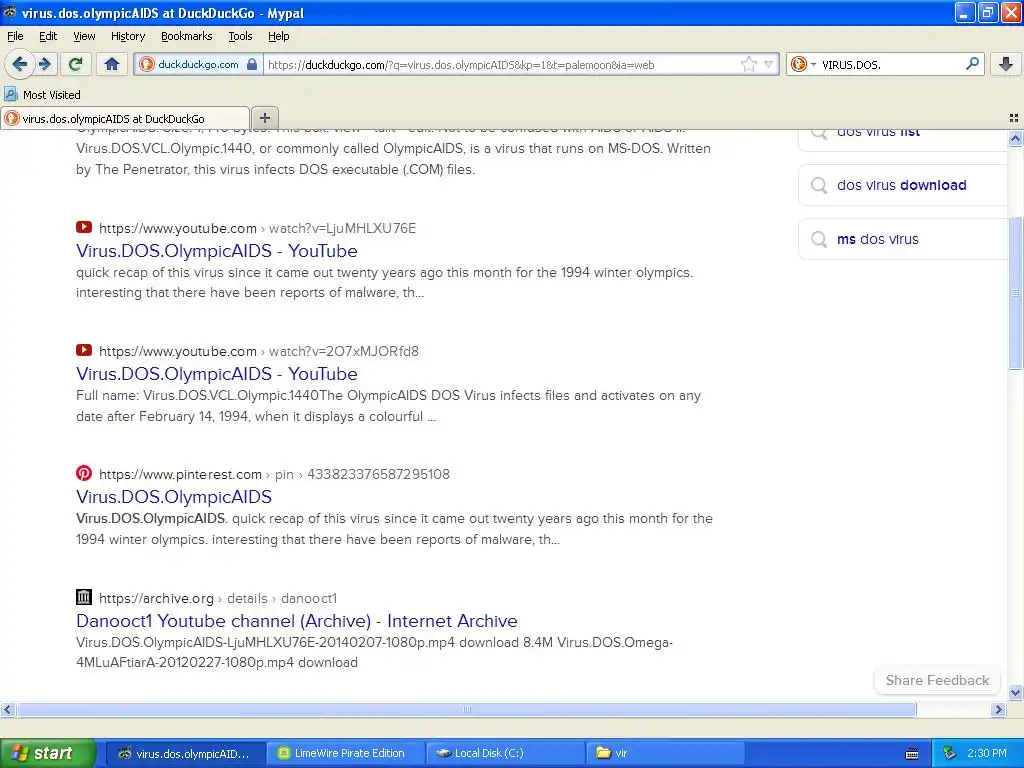The image size is (1024, 768).
Task: Click the 'https://archive.org' result URL text
Action: point(156,598)
